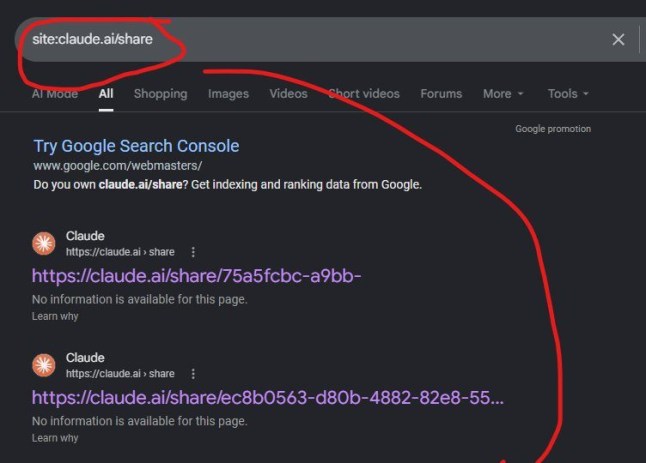Open three-dot menu for ec8b0563 result
Screen dimensions: 646x463
193,374
